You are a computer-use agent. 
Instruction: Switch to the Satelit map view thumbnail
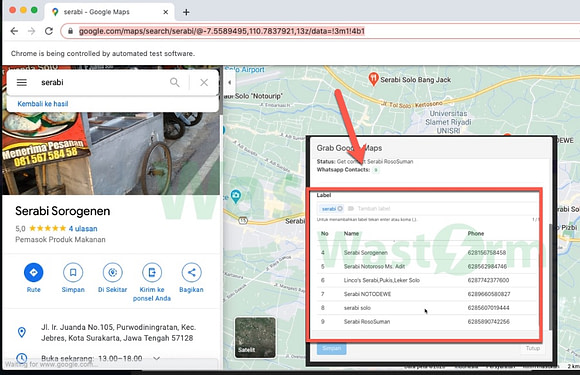(x=255, y=338)
